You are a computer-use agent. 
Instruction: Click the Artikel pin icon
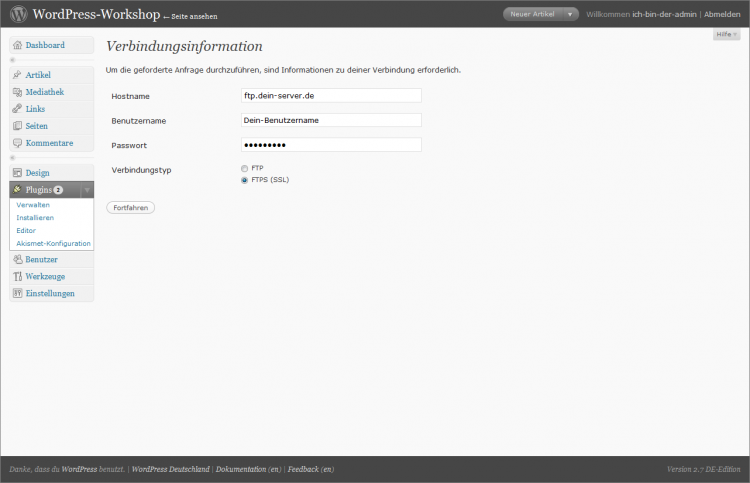pyautogui.click(x=17, y=75)
